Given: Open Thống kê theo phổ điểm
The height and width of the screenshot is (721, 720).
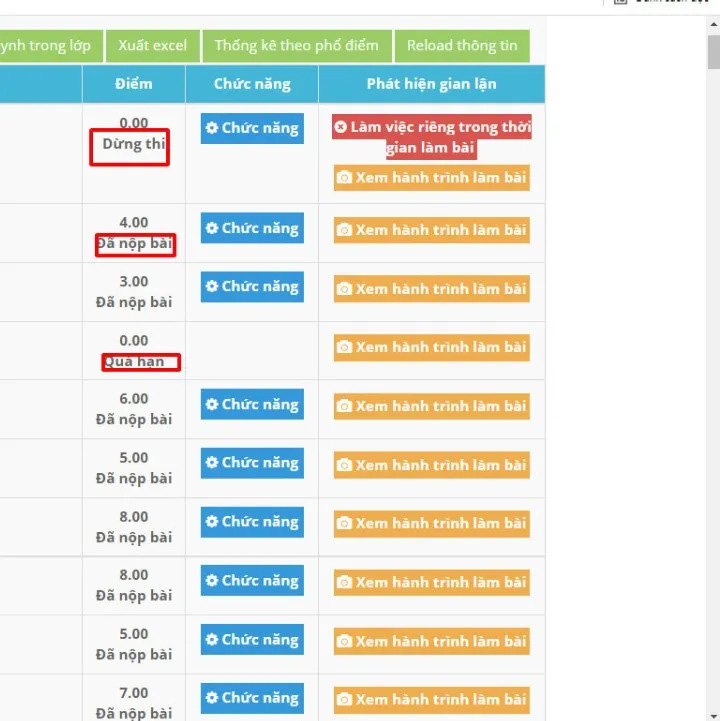Looking at the screenshot, I should (296, 46).
